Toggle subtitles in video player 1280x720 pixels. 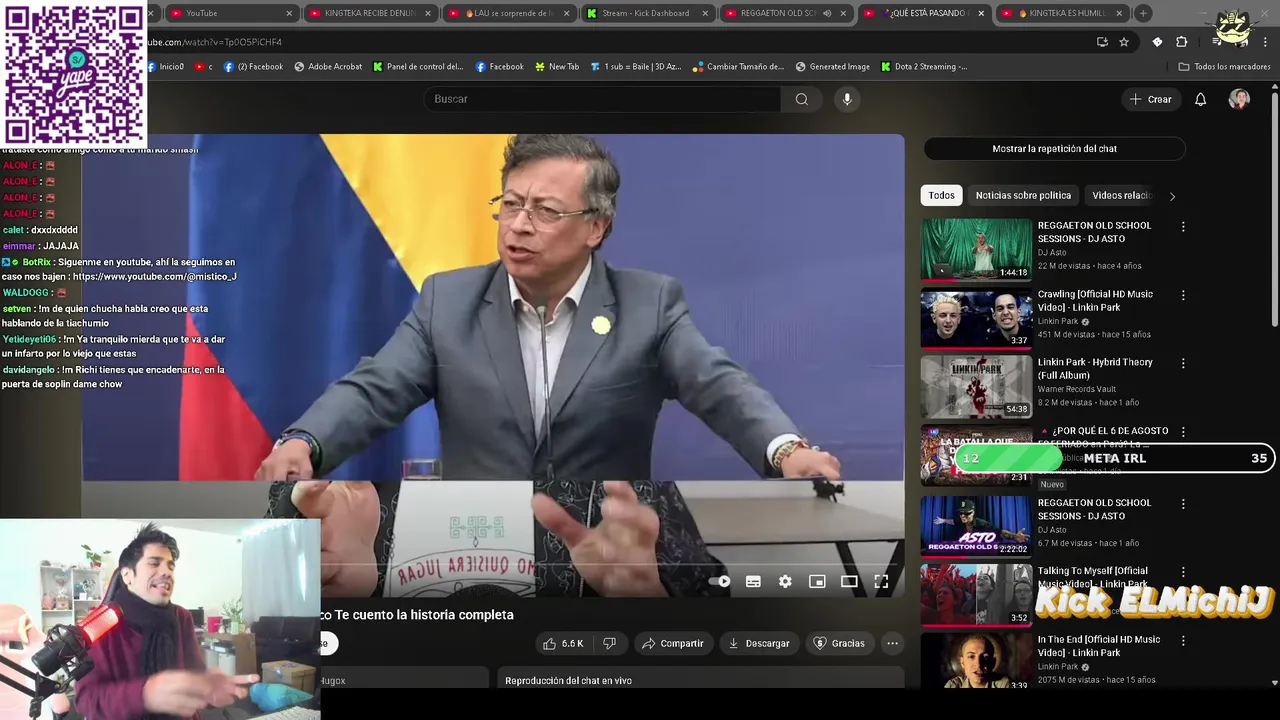tap(753, 581)
